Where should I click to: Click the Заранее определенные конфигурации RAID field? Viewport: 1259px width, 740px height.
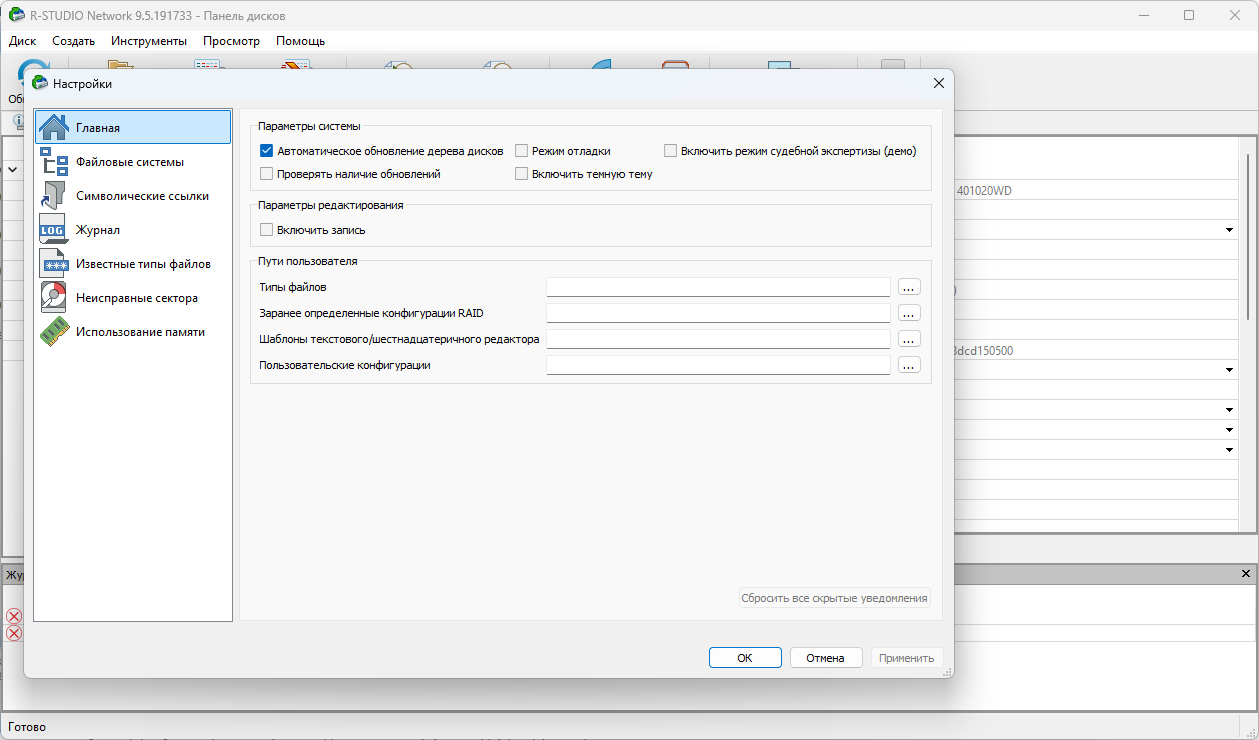(718, 314)
